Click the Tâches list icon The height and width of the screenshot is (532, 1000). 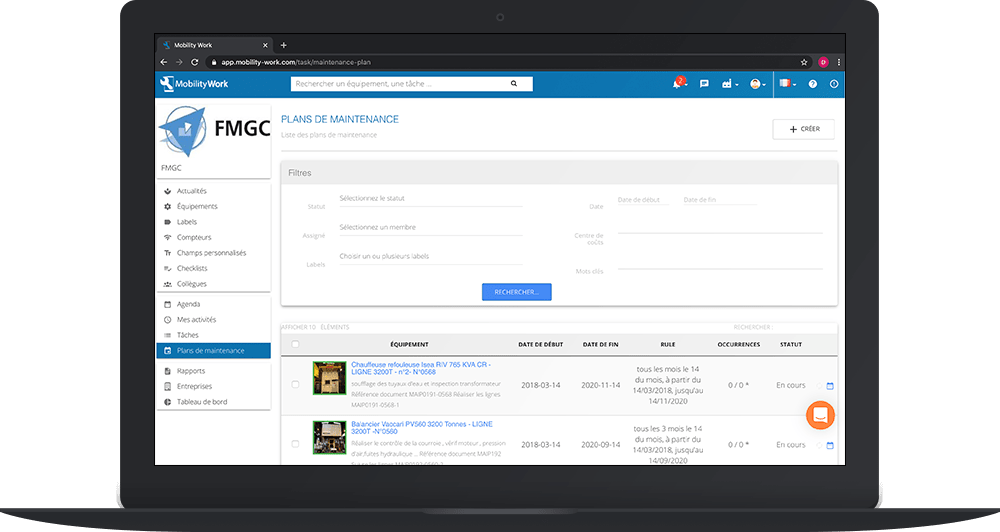(x=168, y=335)
